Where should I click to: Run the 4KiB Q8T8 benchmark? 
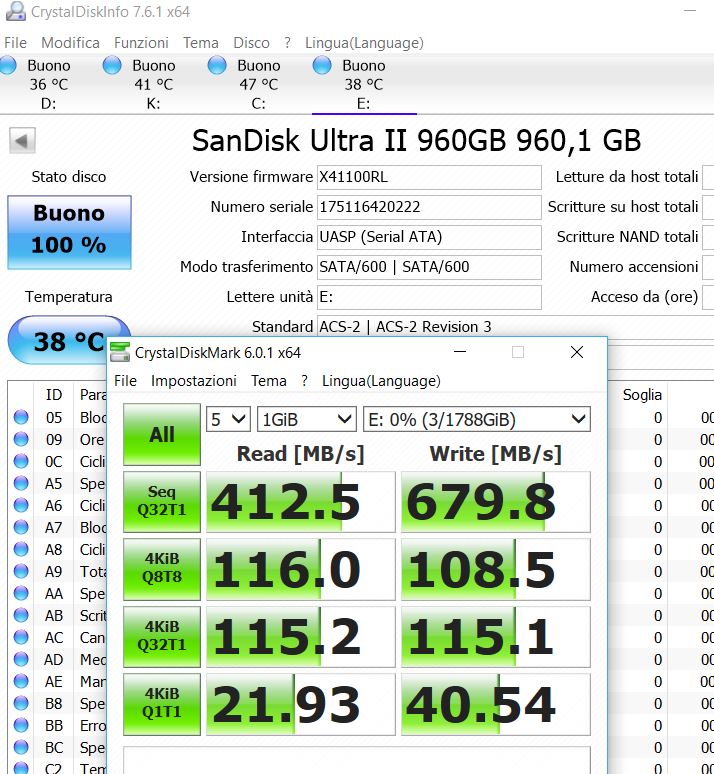(162, 569)
